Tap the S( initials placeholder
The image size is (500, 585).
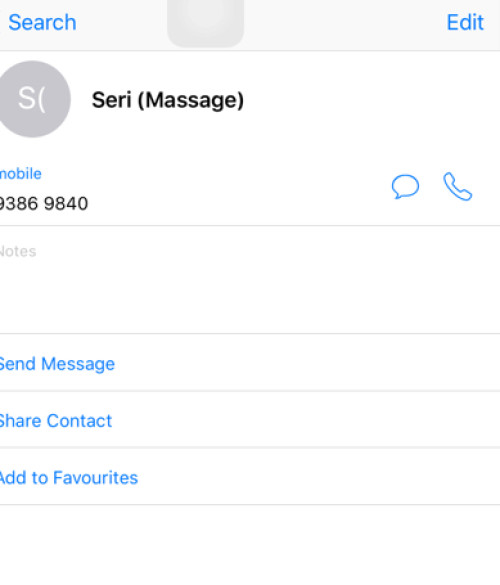point(31,99)
